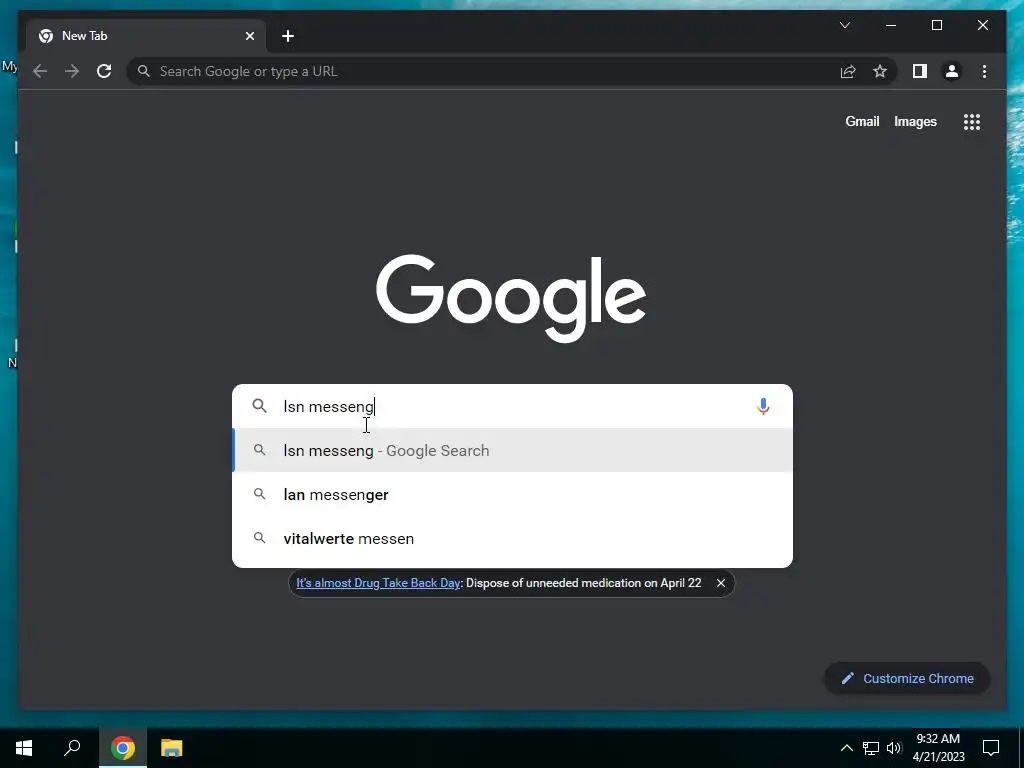Click Chrome icon in the taskbar
The height and width of the screenshot is (768, 1024).
[x=123, y=748]
